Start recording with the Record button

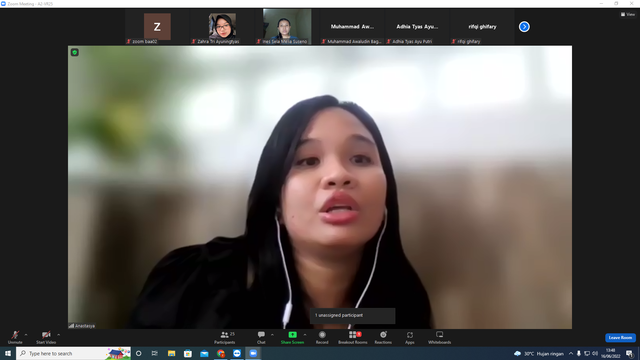click(322, 337)
